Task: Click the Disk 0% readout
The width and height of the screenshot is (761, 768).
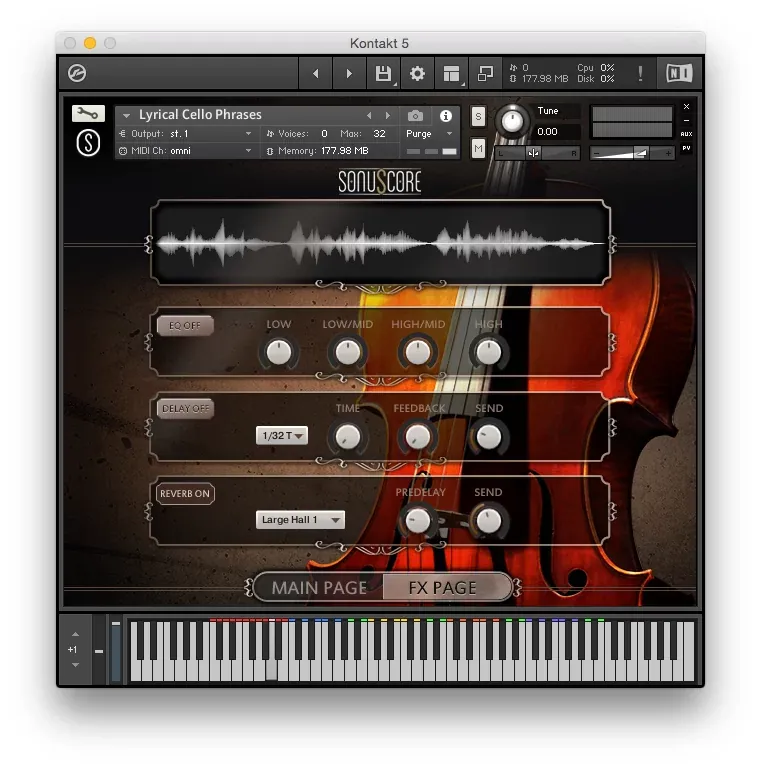Action: coord(595,79)
